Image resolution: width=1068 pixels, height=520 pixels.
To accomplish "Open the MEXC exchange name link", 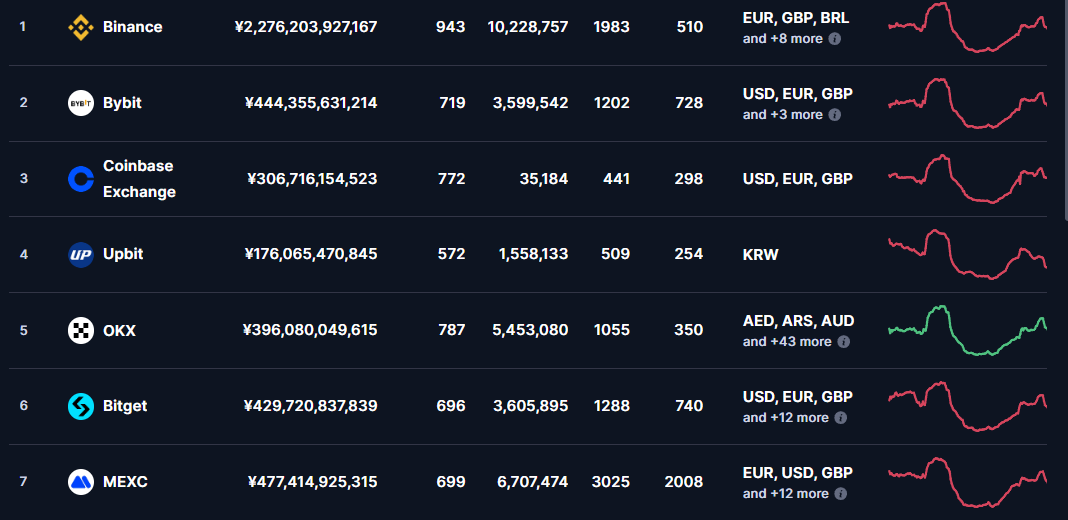I will pos(125,483).
